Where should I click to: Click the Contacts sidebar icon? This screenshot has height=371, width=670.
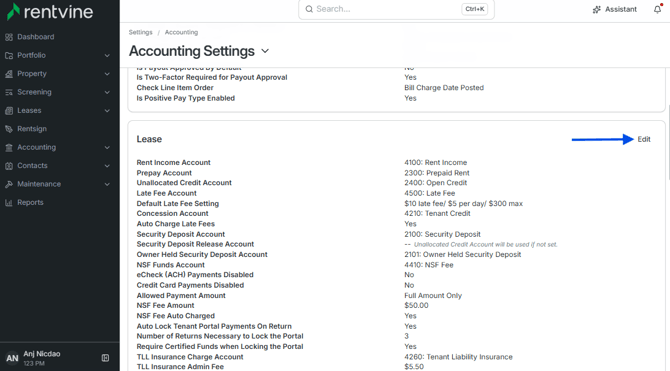tap(9, 166)
